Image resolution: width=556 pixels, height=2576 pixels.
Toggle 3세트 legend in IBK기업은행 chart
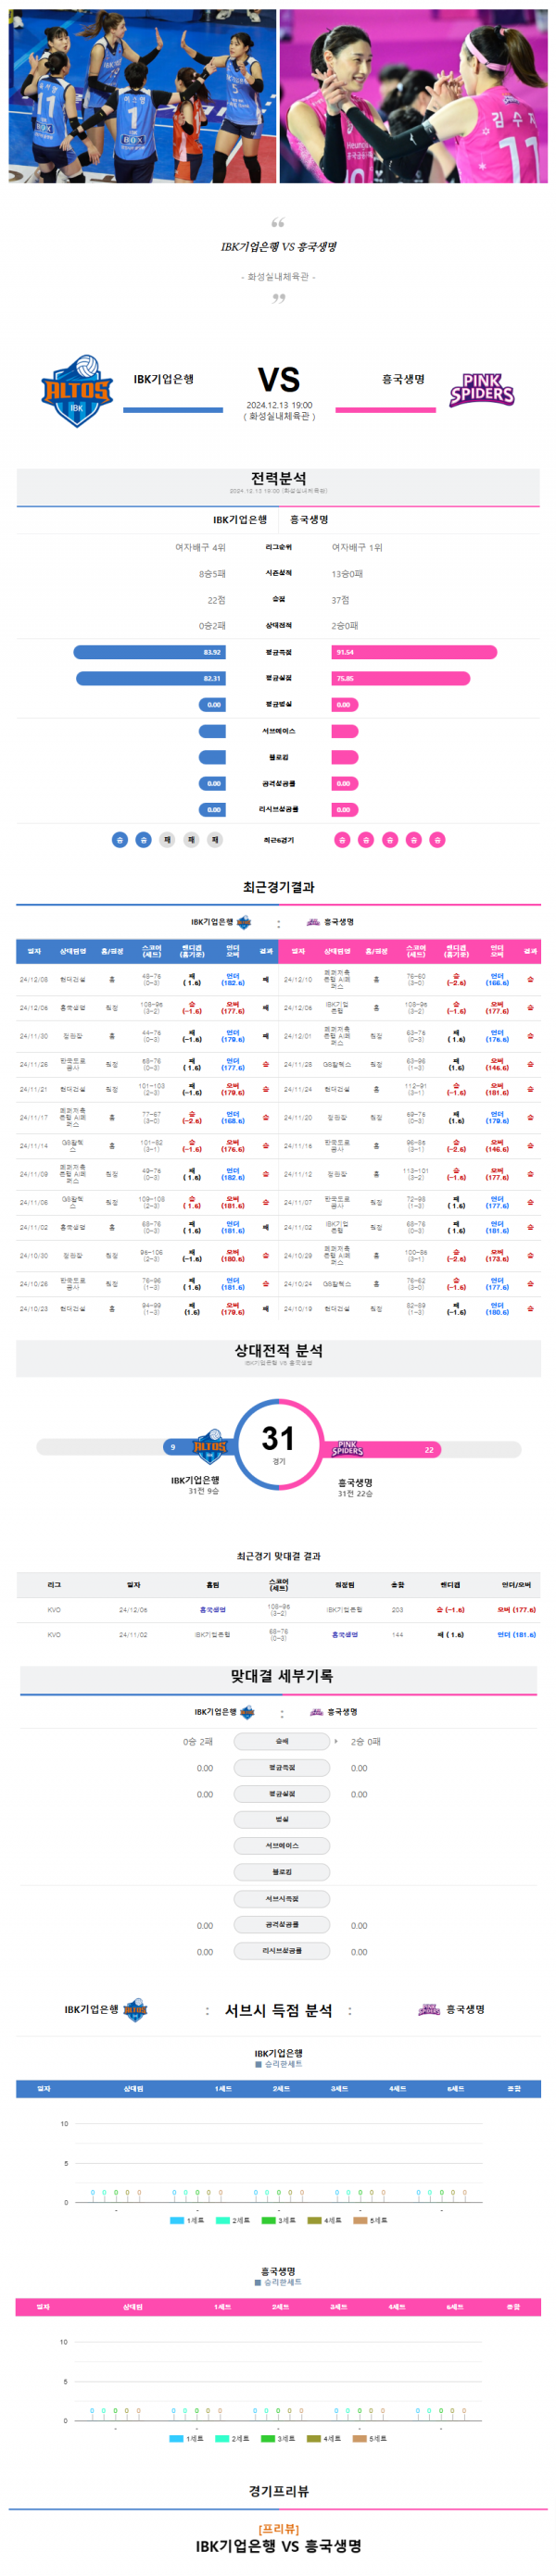pyautogui.click(x=279, y=2220)
